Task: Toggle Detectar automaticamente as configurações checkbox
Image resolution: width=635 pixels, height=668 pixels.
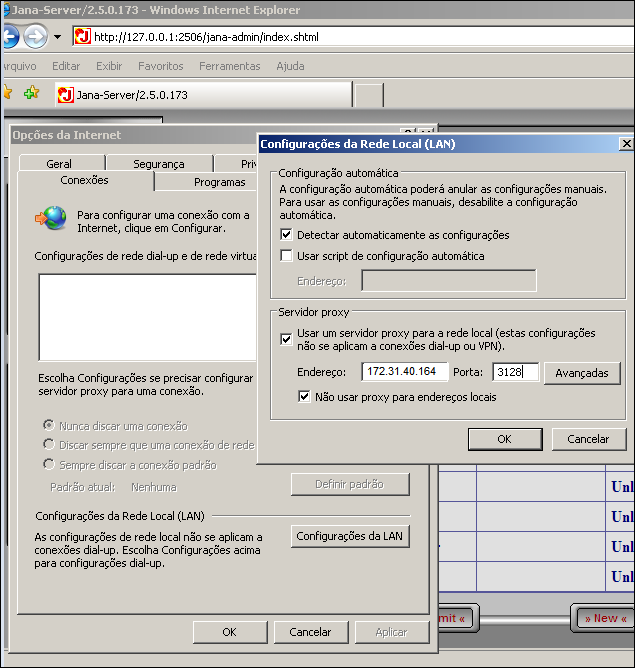Action: pyautogui.click(x=286, y=234)
